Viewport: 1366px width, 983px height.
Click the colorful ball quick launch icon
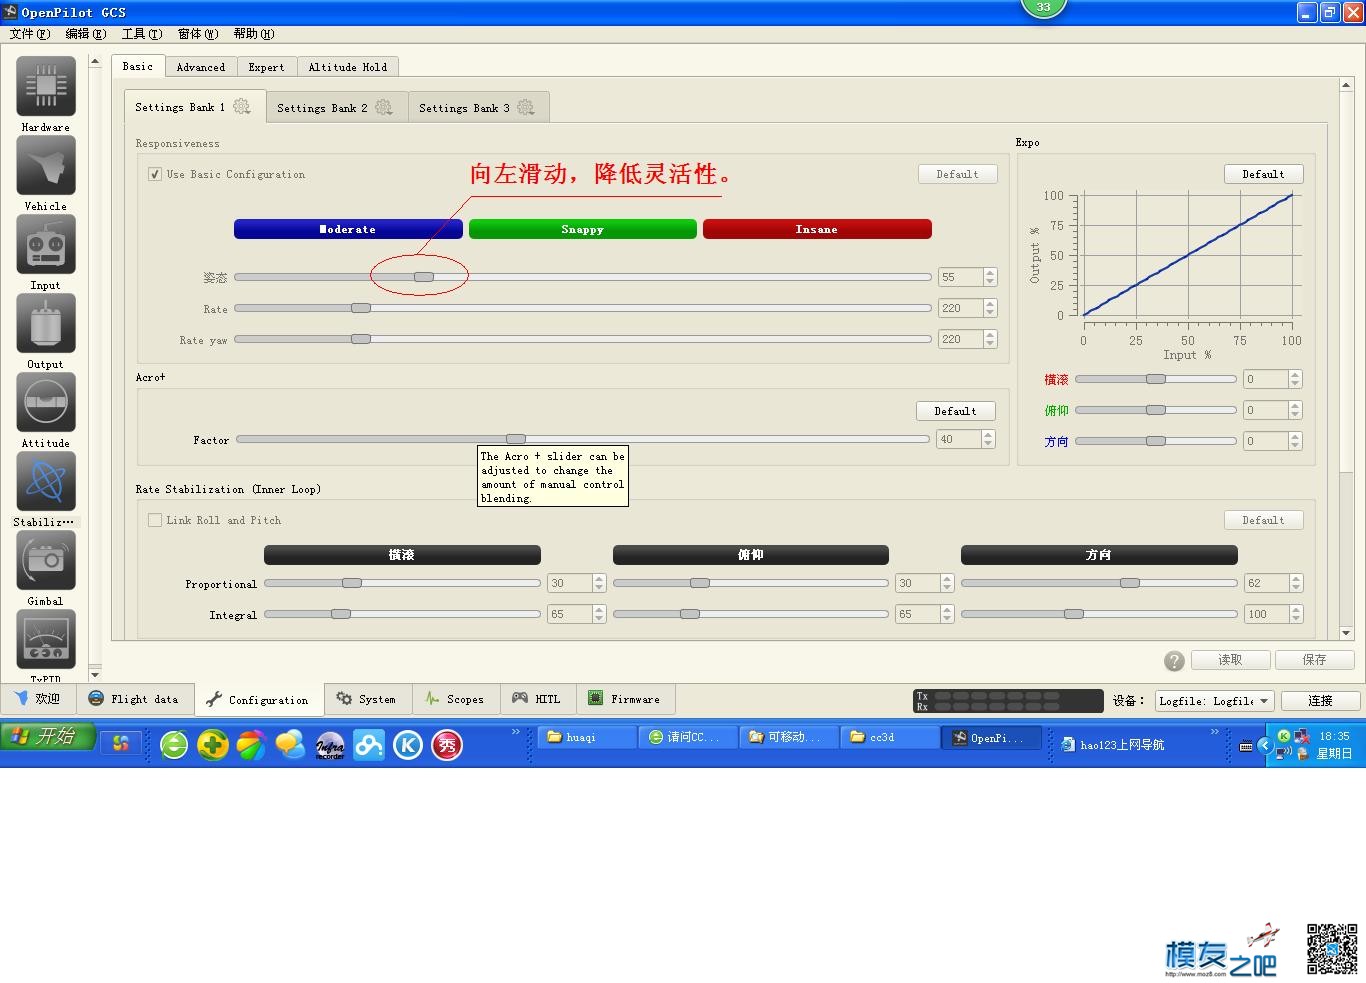tap(252, 745)
